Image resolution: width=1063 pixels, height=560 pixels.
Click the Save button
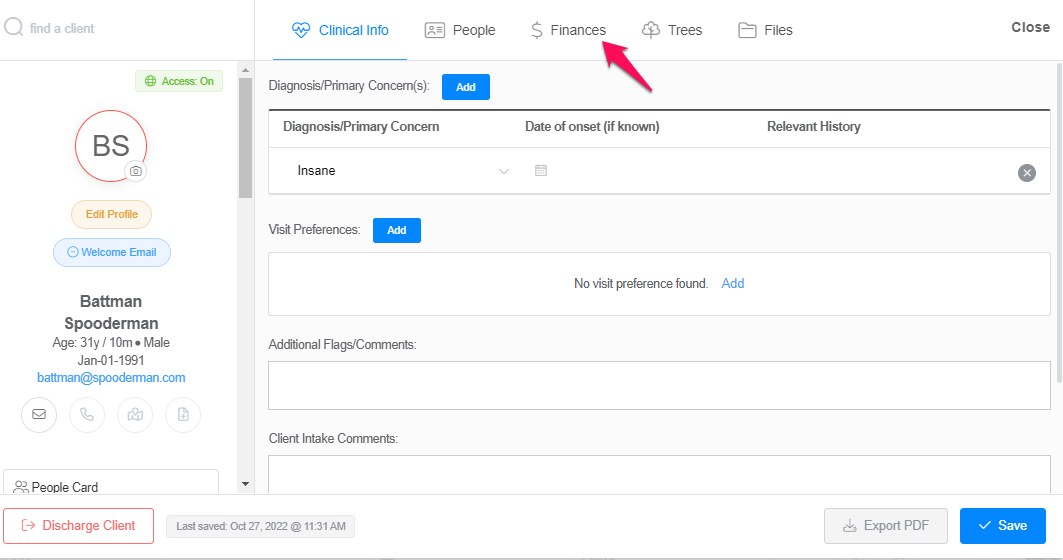(x=1003, y=525)
